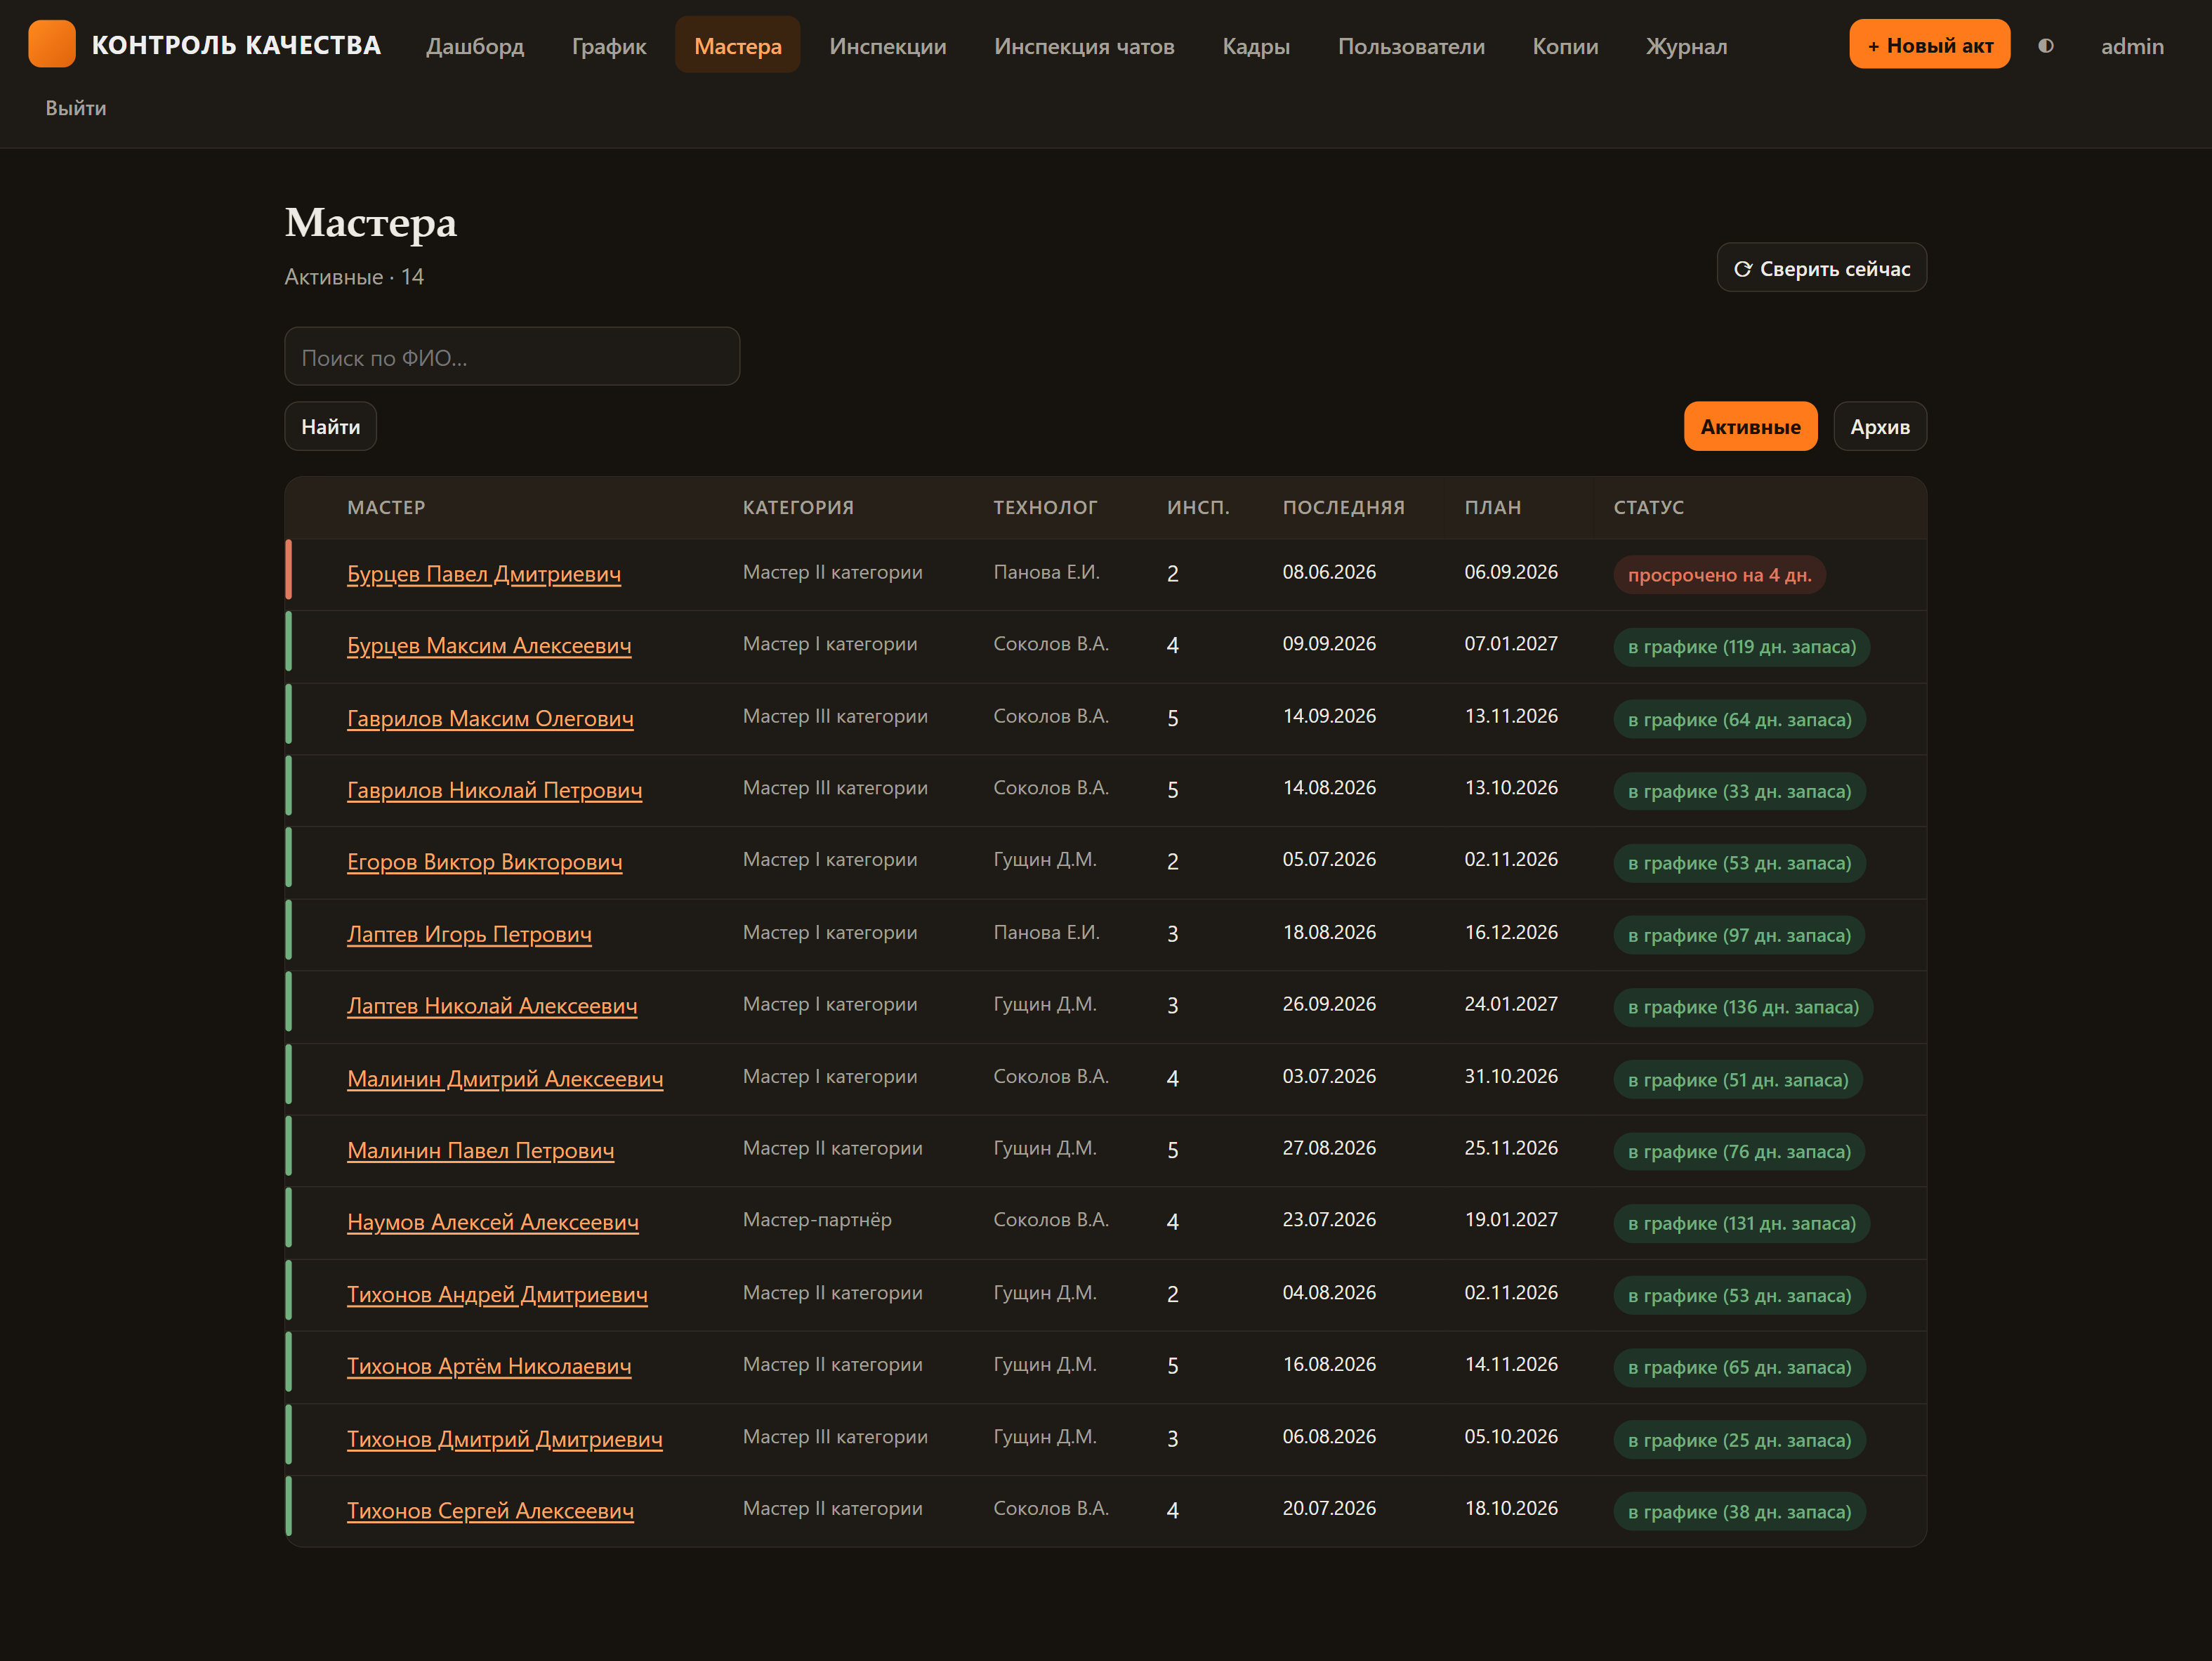Click the ПЛАН column header
The image size is (2212, 1661).
click(x=1492, y=507)
